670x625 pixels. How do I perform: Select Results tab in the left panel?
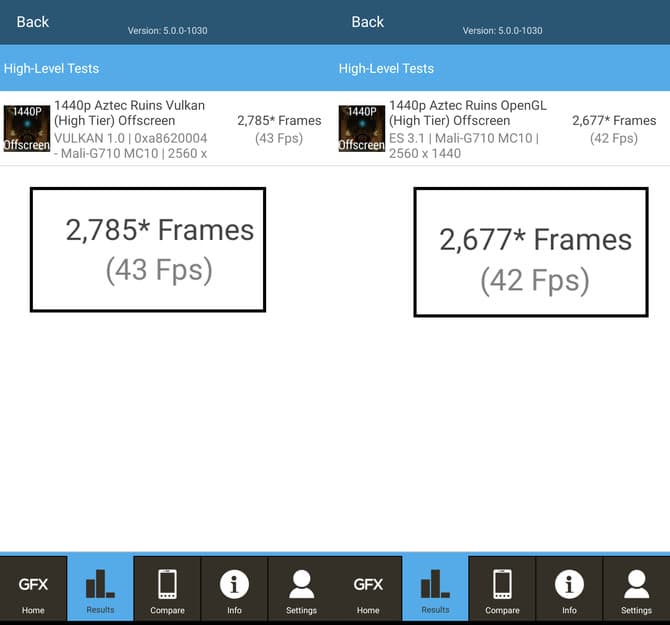pyautogui.click(x=100, y=590)
